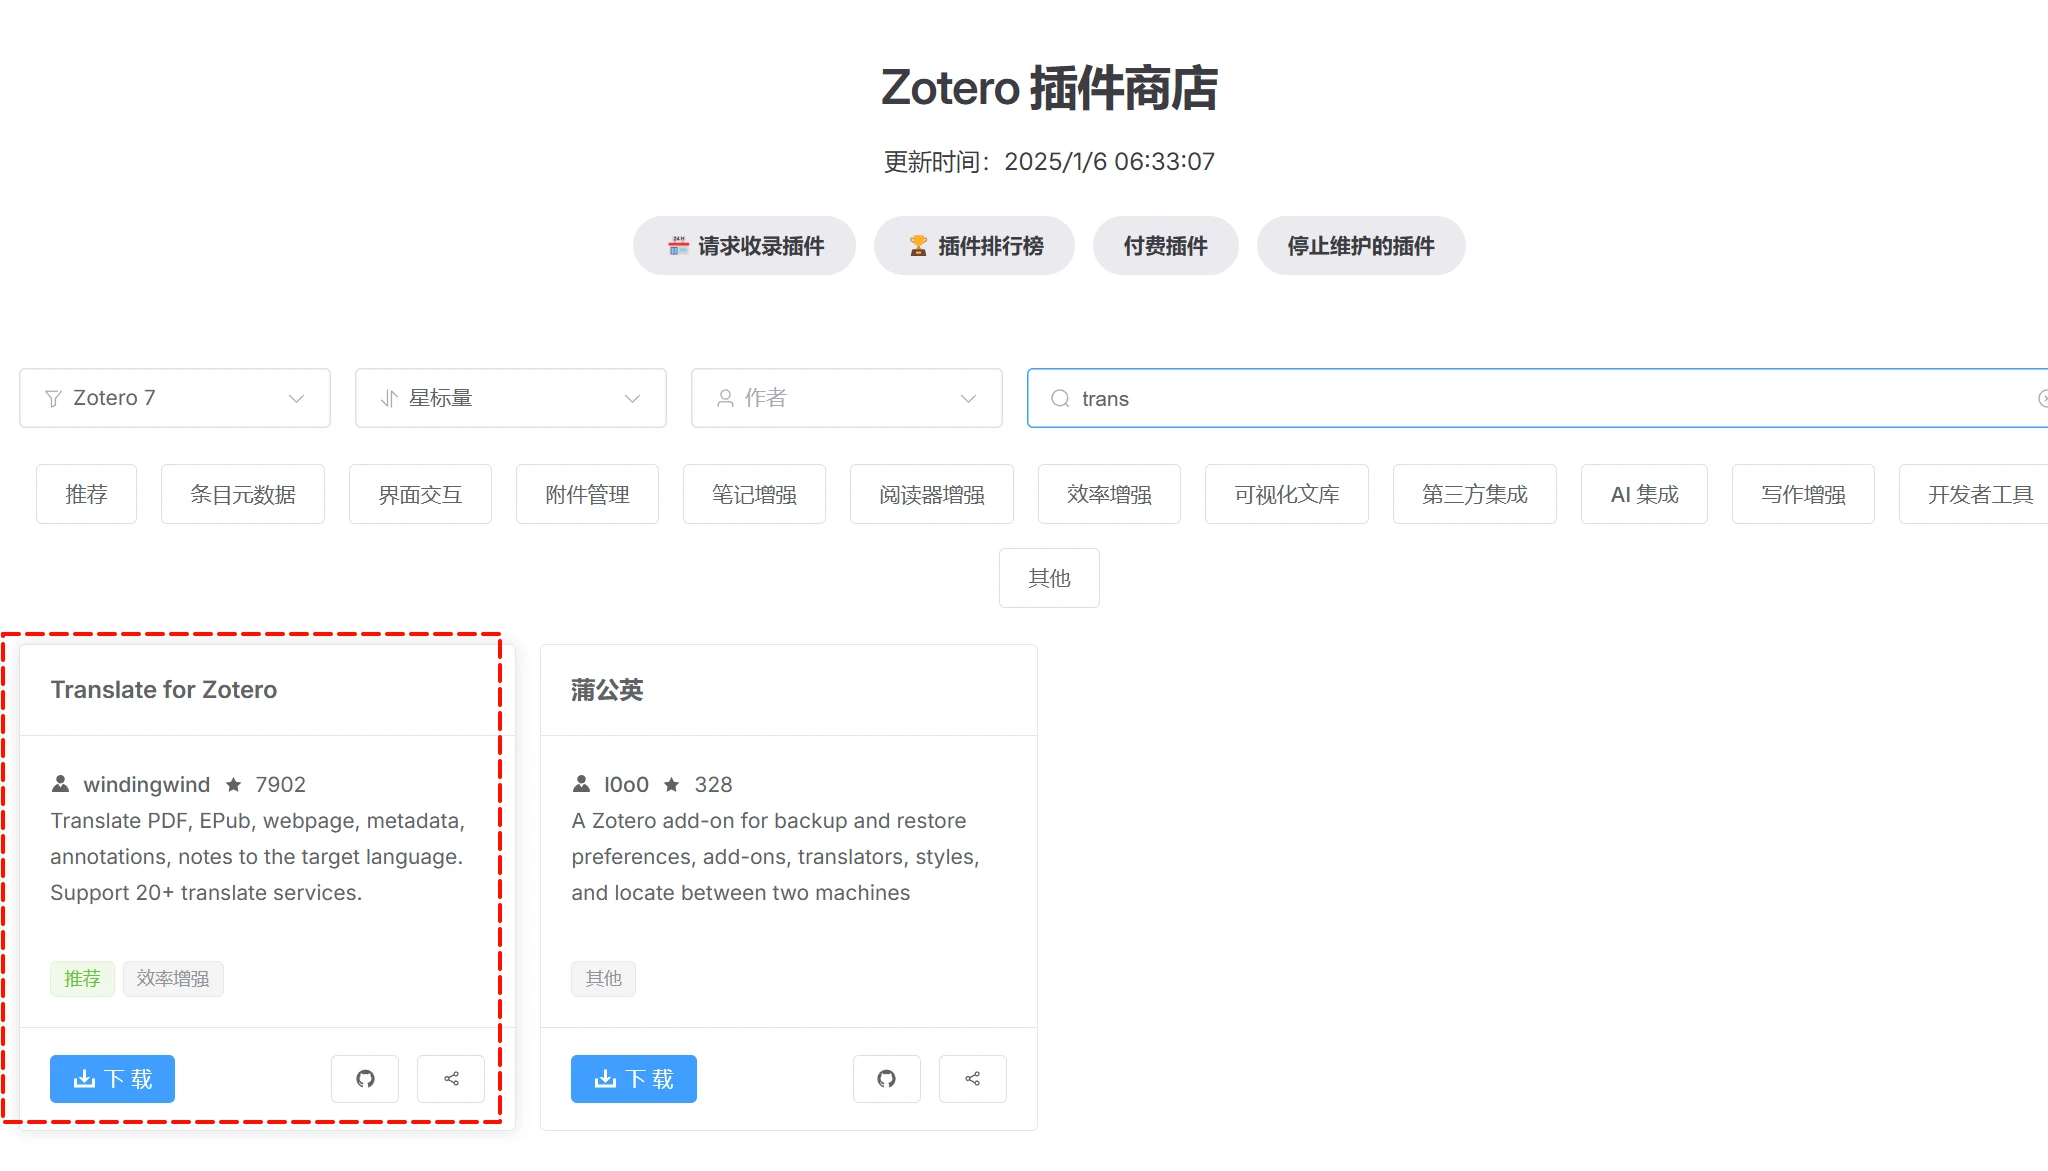Toggle the 效率增强 category filter

coord(1109,494)
